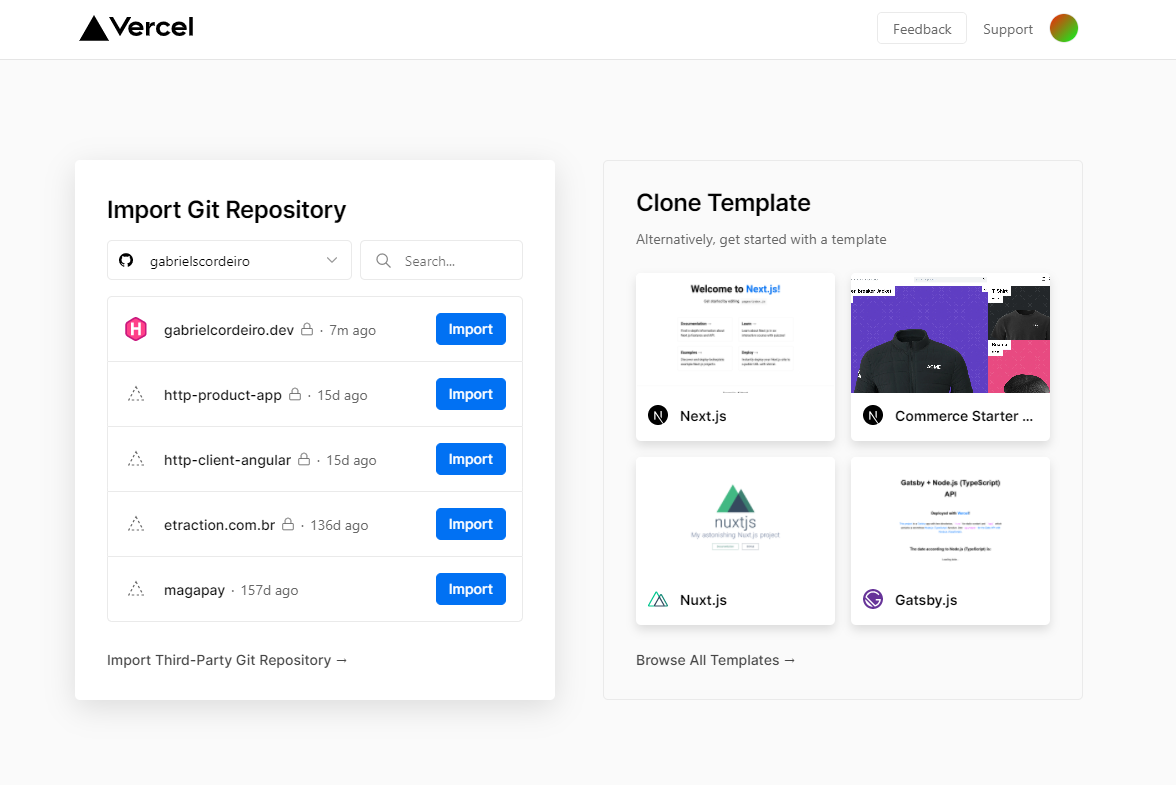Select the Commerce Starter template thumbnail

click(x=950, y=333)
